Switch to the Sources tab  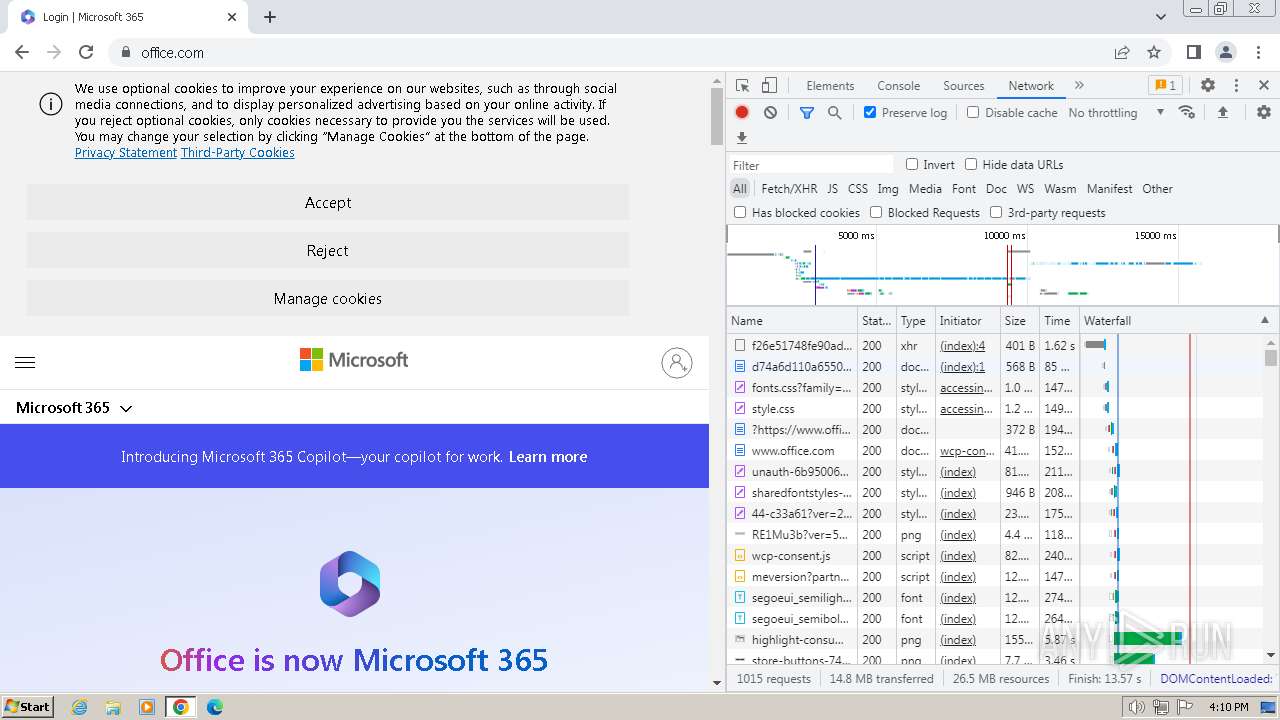pyautogui.click(x=963, y=86)
